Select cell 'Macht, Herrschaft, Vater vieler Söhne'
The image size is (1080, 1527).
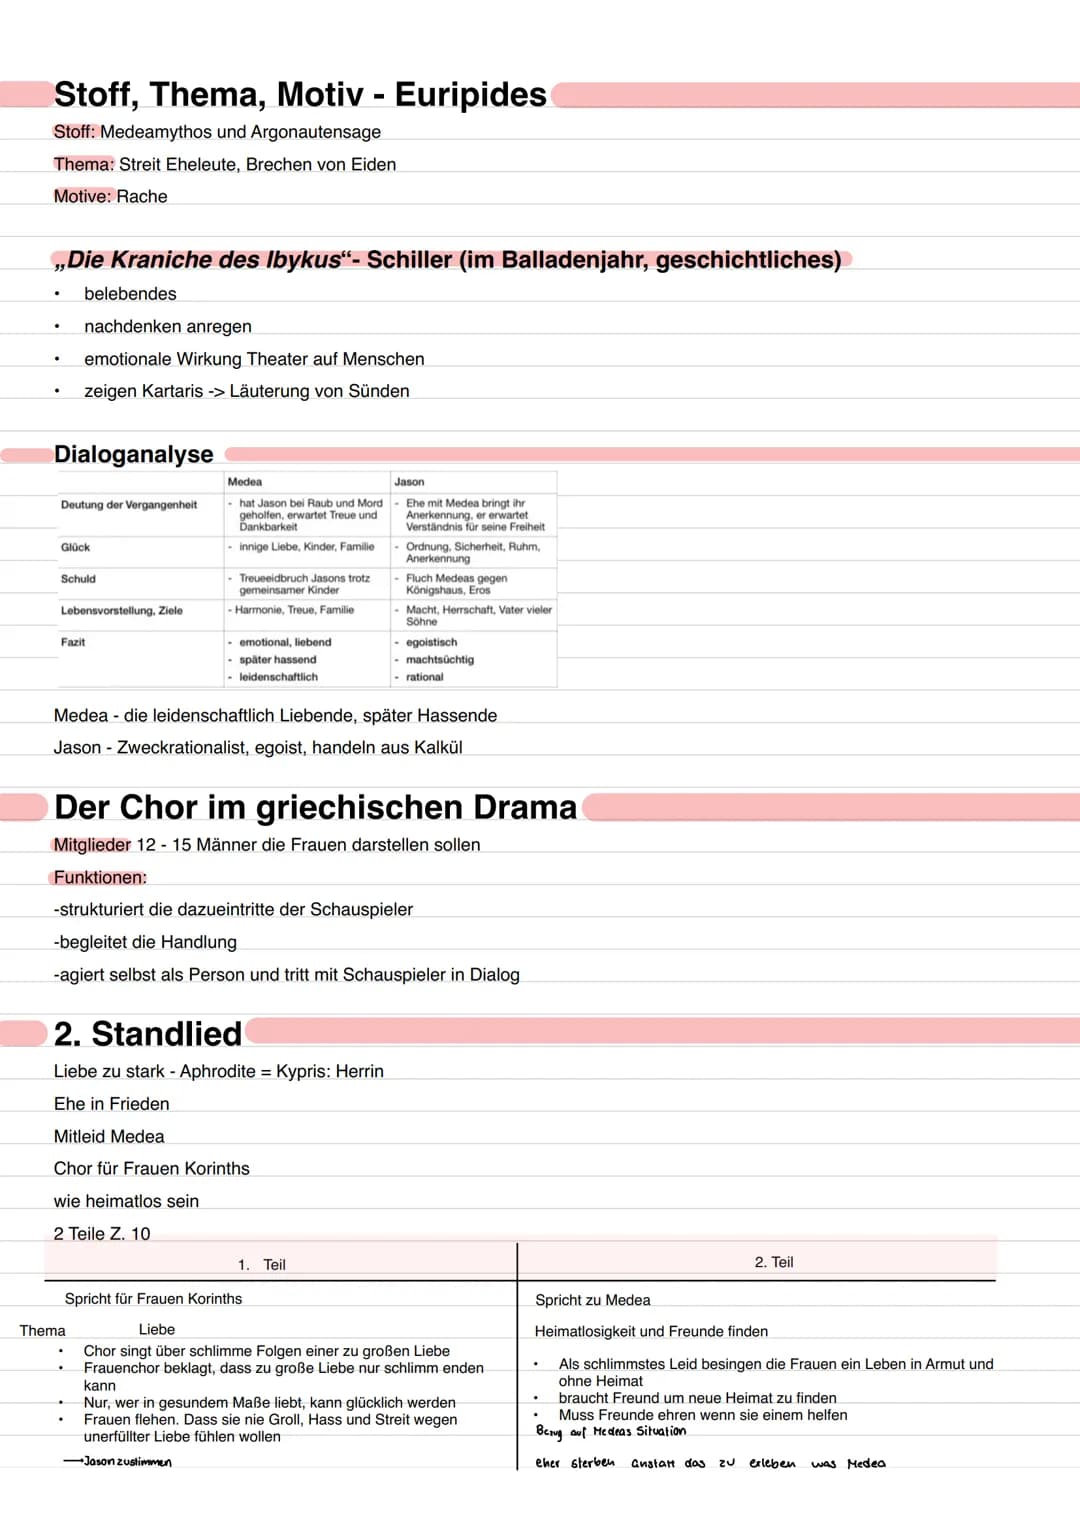coord(478,615)
